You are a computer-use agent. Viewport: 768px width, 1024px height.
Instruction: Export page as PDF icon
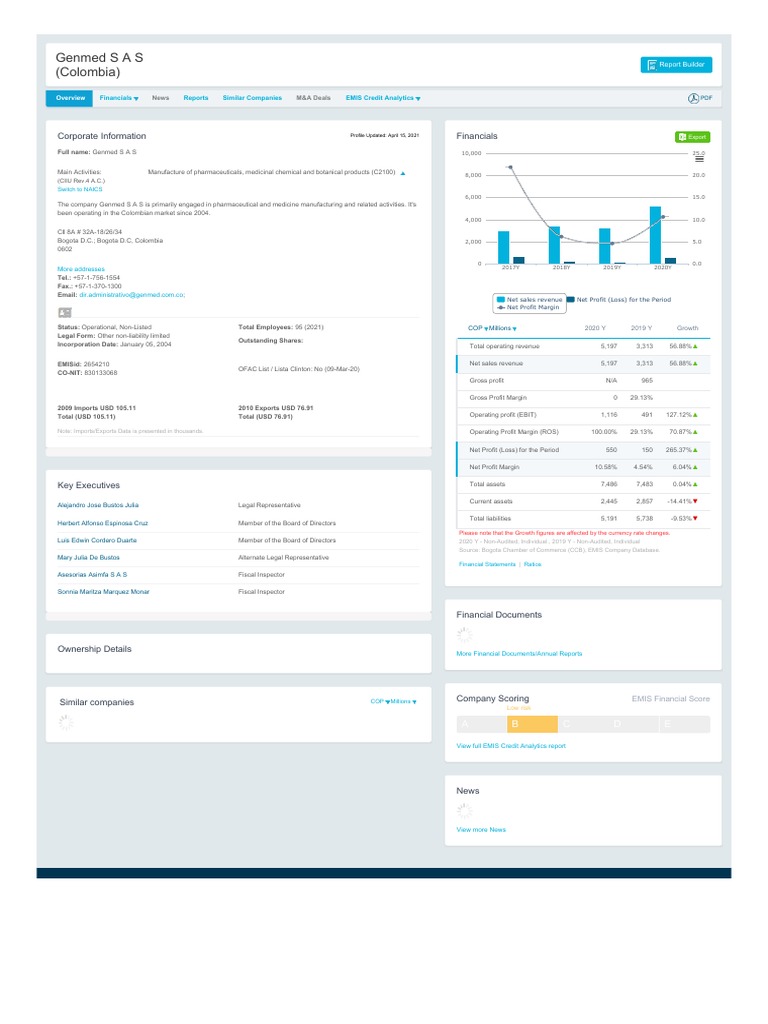tap(699, 98)
